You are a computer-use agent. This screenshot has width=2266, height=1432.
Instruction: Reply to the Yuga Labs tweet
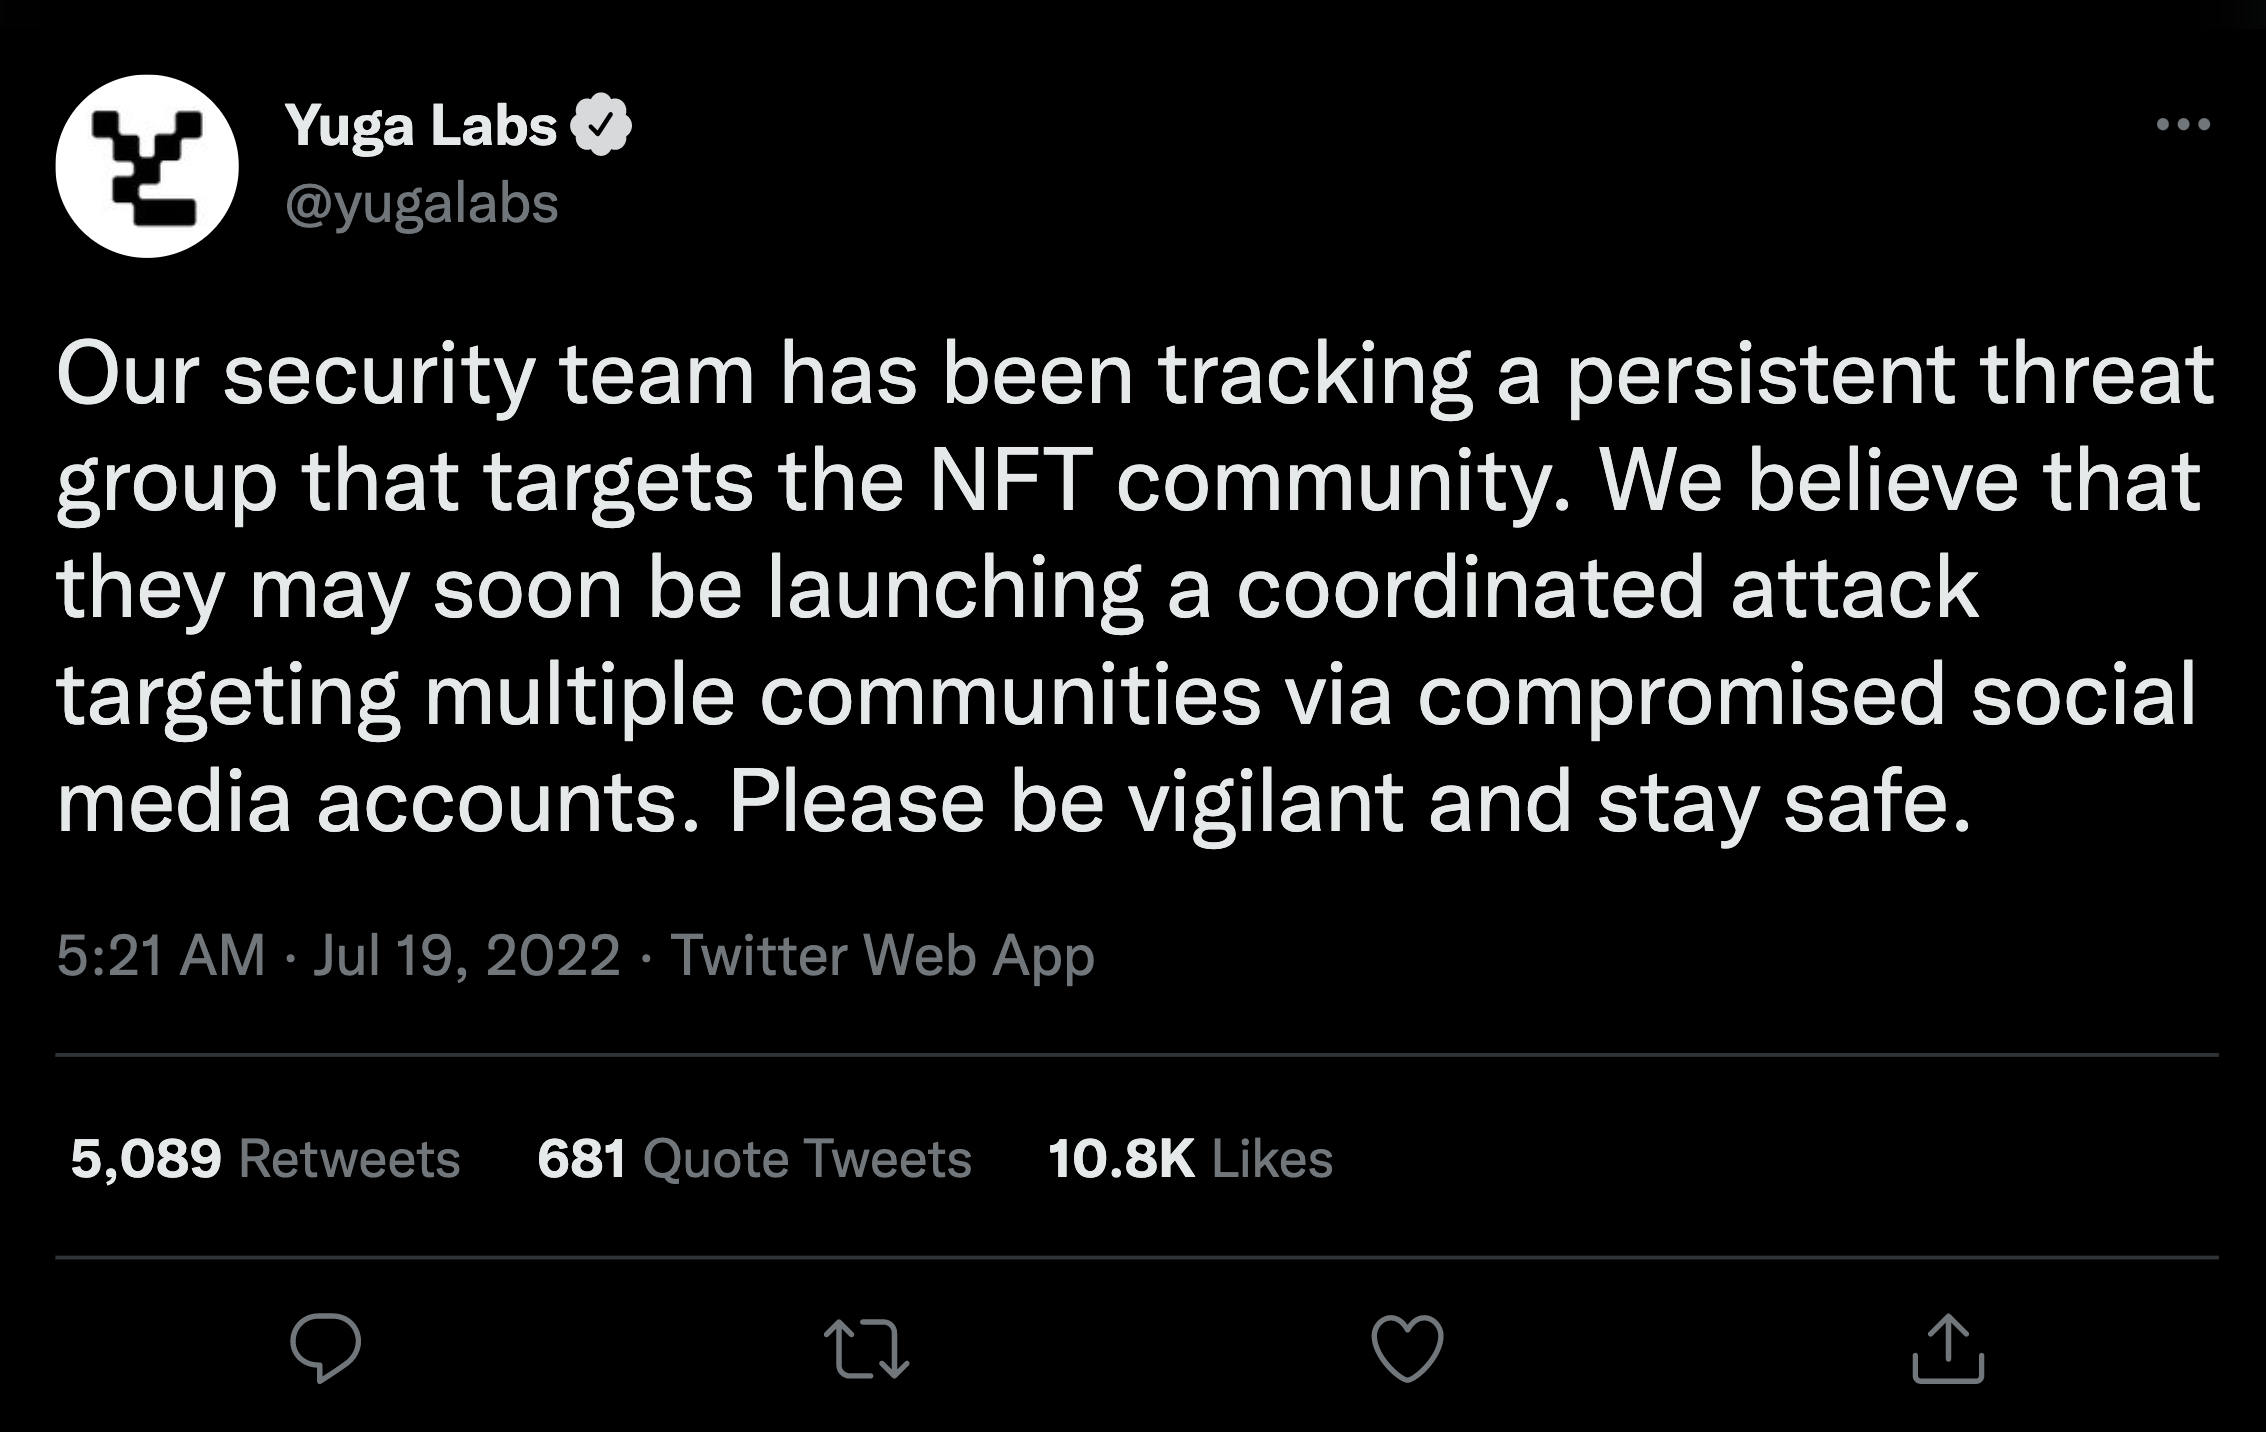pos(325,1348)
